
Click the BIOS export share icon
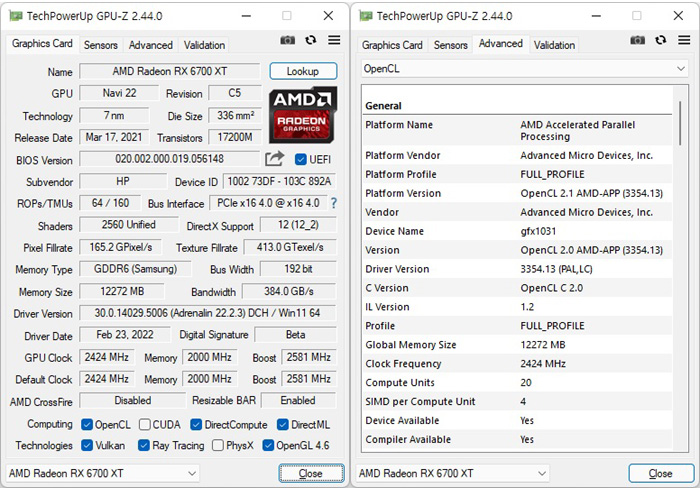[x=275, y=158]
